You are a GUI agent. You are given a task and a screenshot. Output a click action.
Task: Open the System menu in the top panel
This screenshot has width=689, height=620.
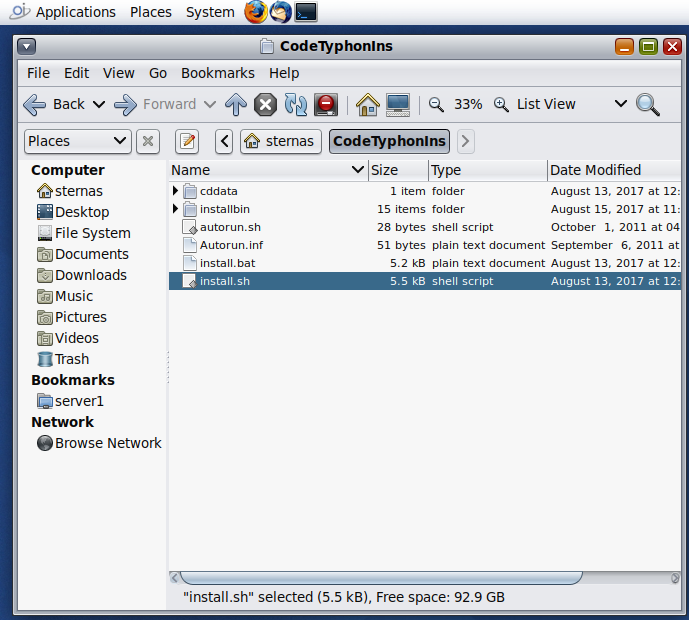210,12
